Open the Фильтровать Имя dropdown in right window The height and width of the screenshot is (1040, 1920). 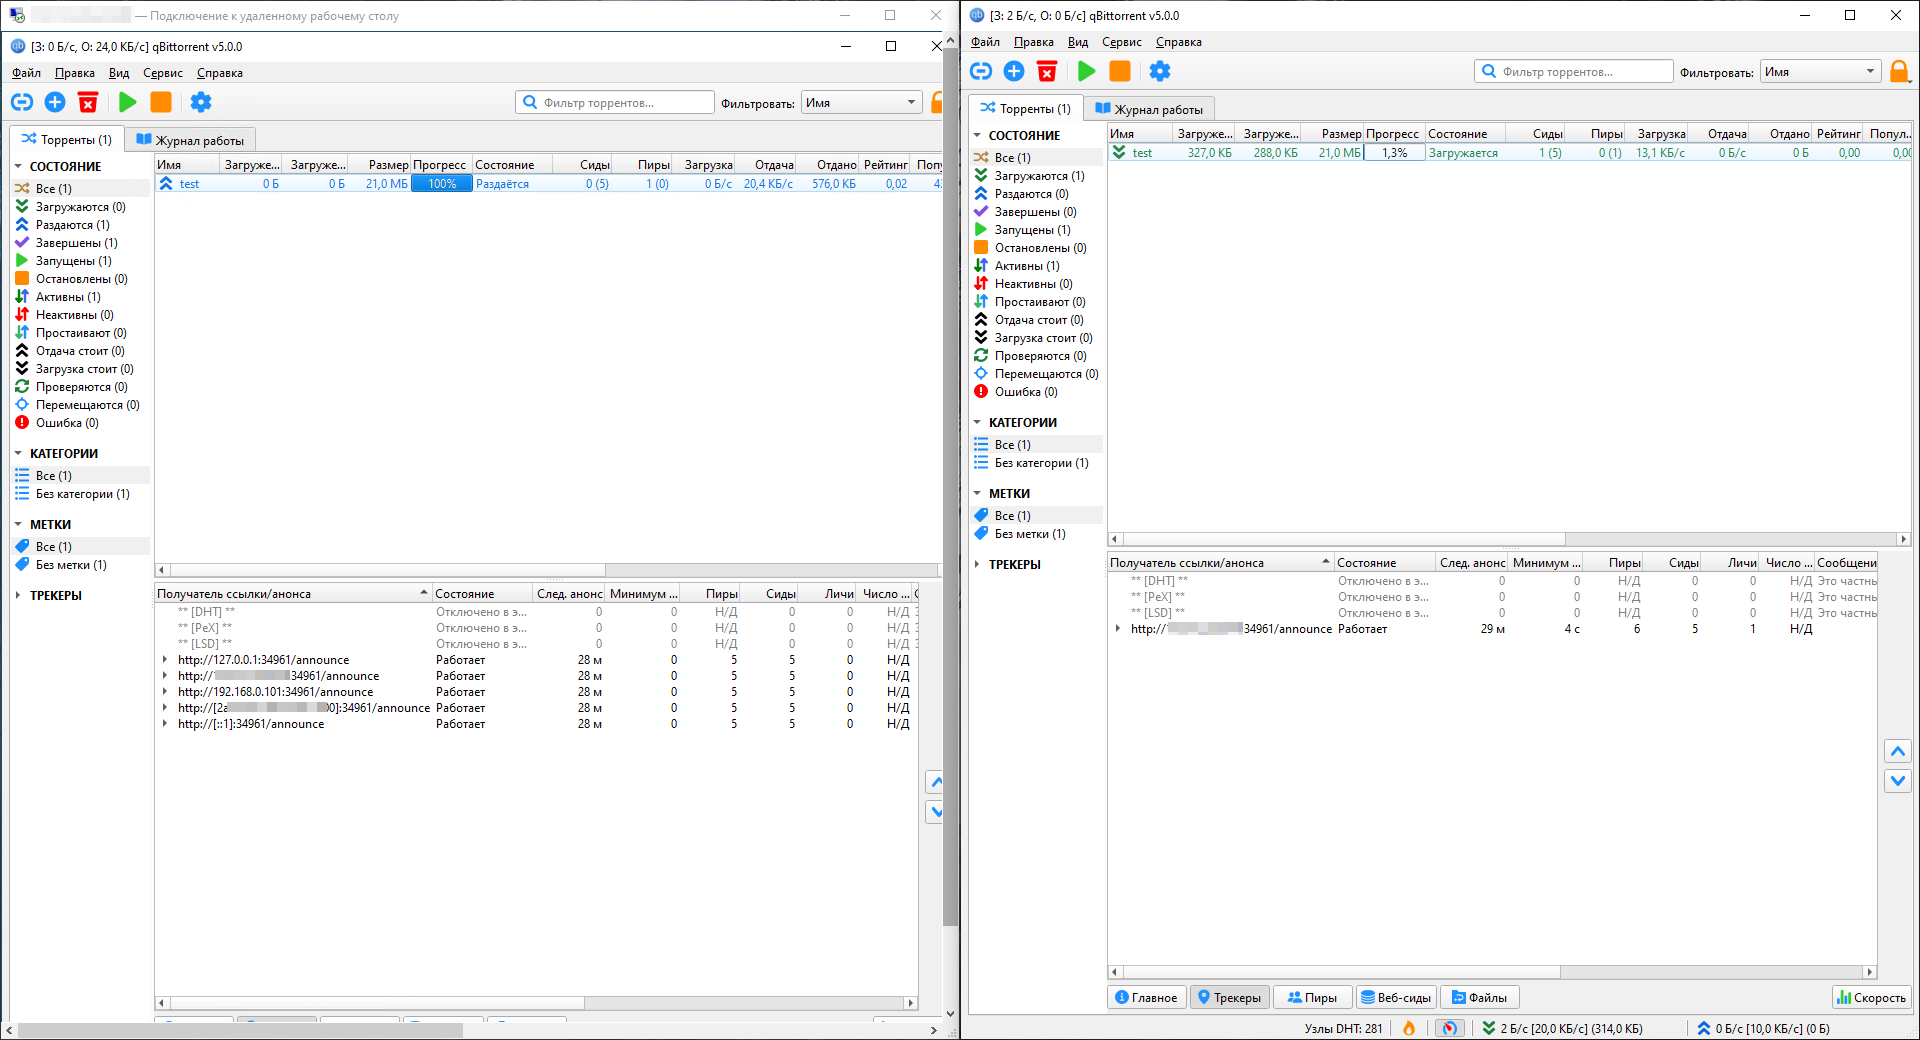coord(1819,72)
